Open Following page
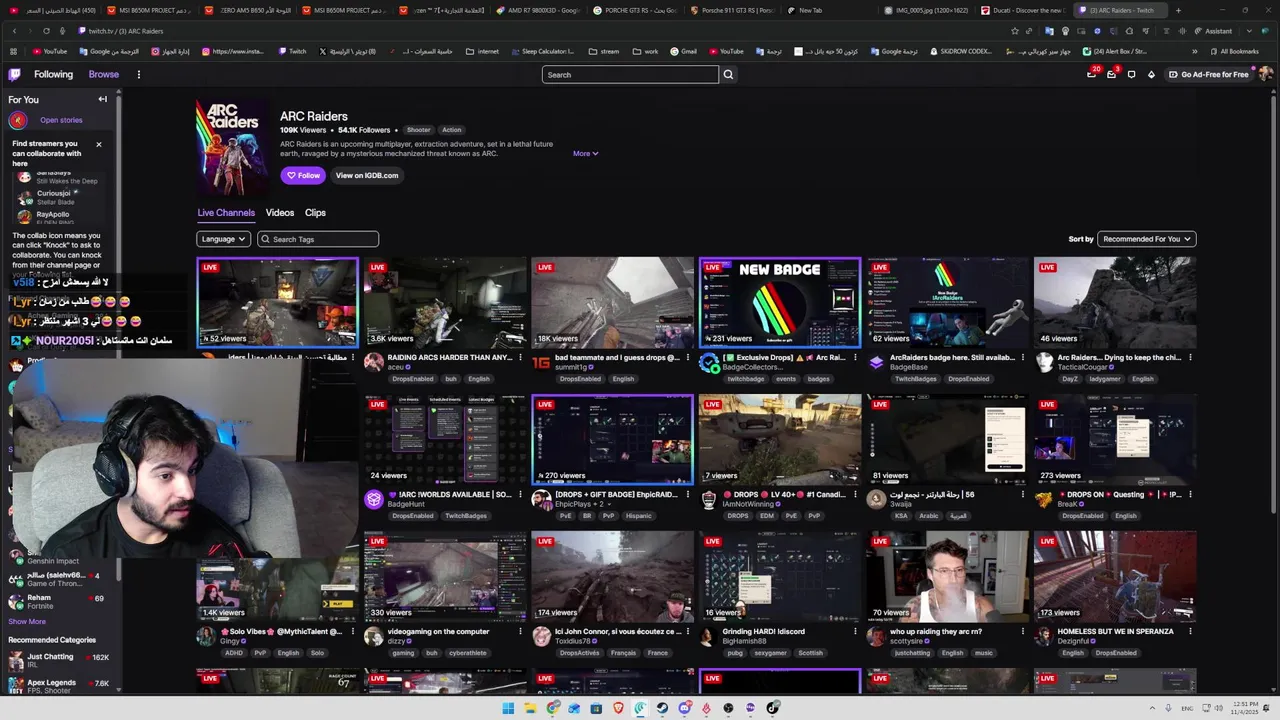Screen dimensions: 1280x720 (53, 74)
